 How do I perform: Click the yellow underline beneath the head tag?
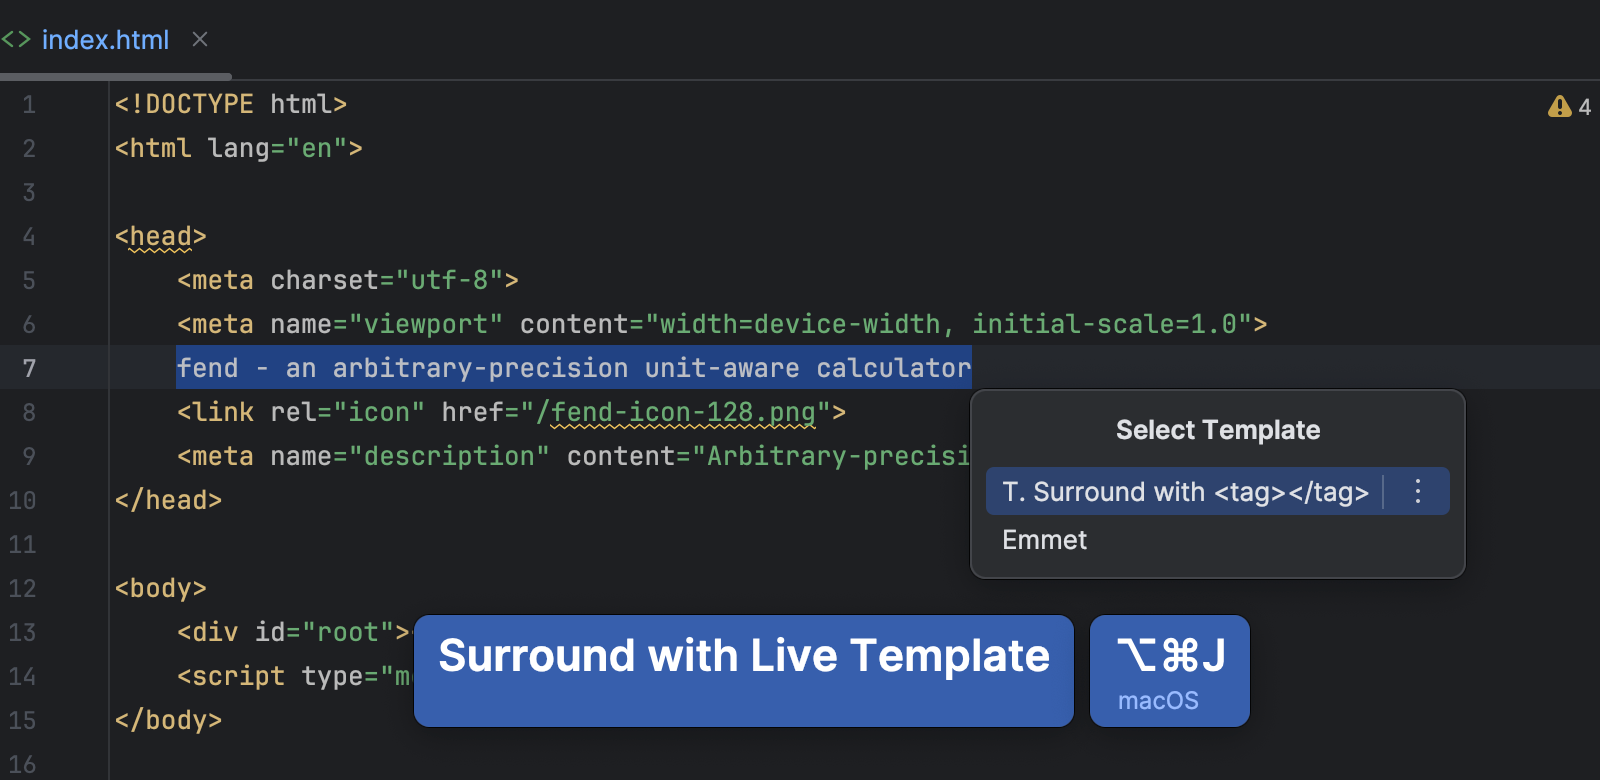coord(159,252)
